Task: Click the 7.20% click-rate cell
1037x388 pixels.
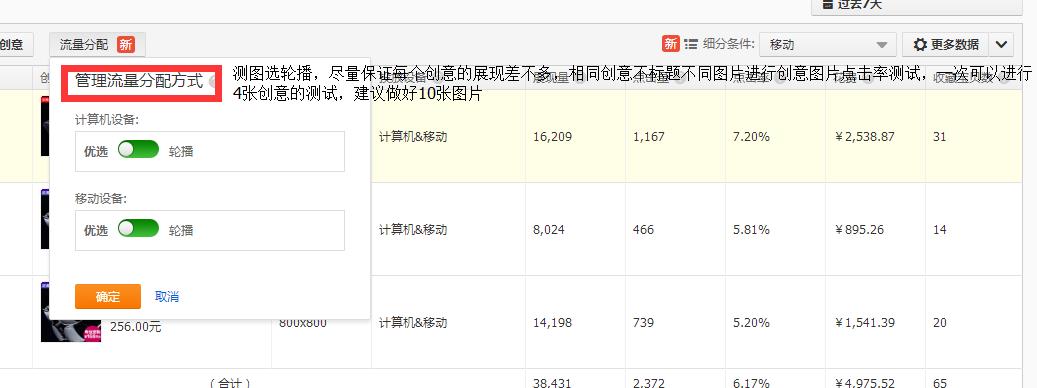Action: [x=751, y=137]
